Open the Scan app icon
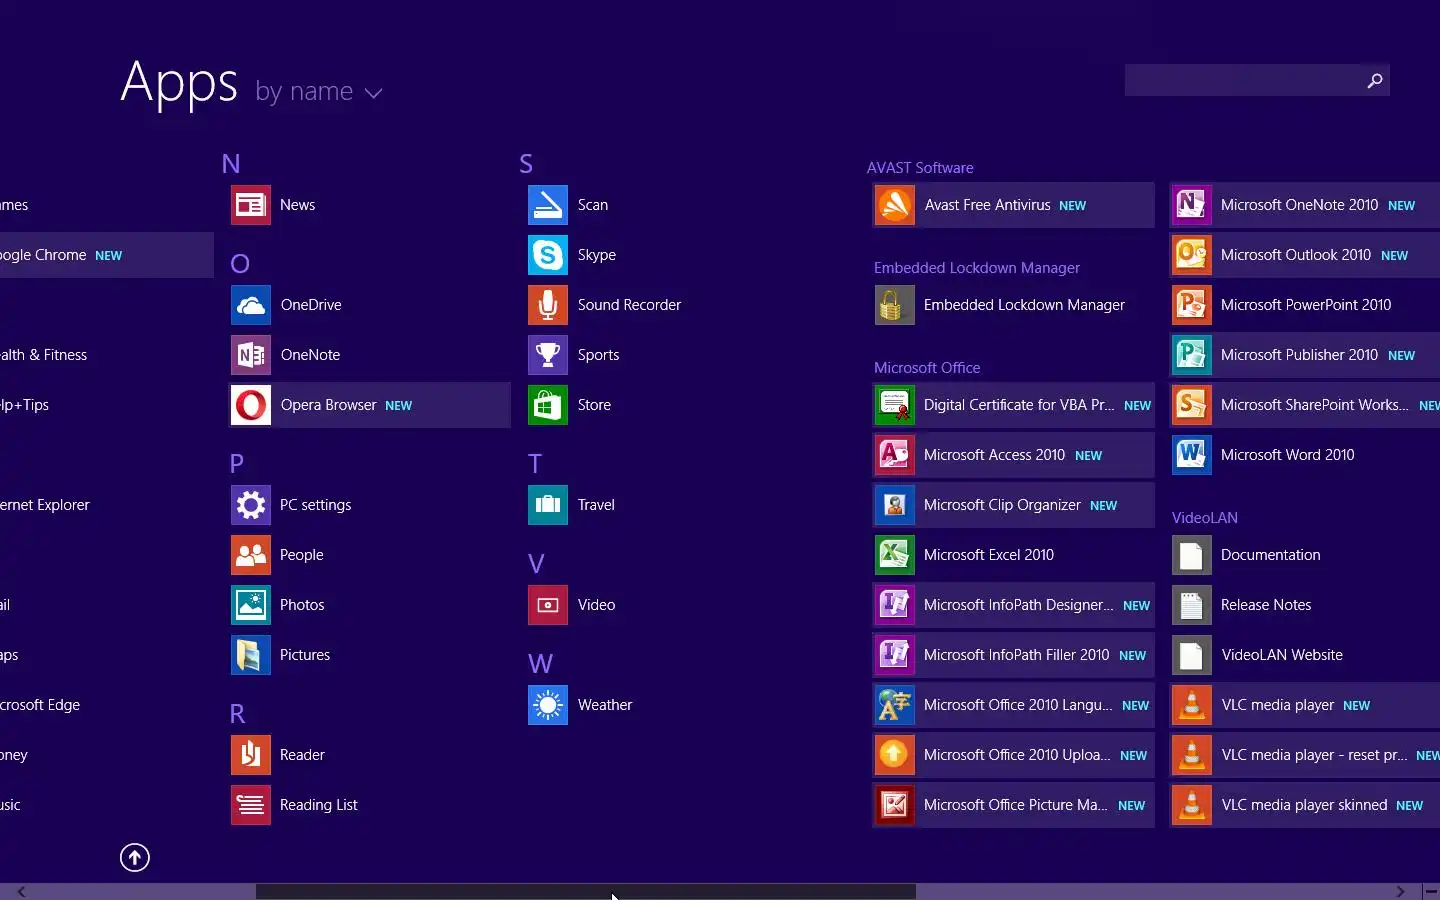 548,205
